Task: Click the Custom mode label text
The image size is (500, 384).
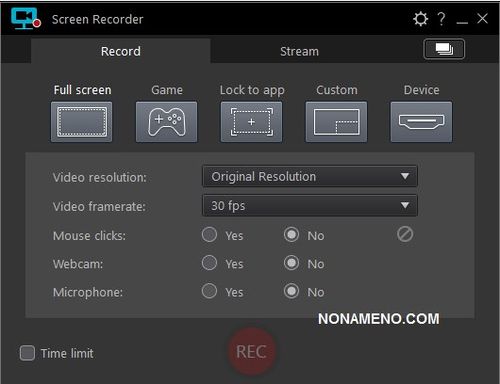Action: (337, 90)
